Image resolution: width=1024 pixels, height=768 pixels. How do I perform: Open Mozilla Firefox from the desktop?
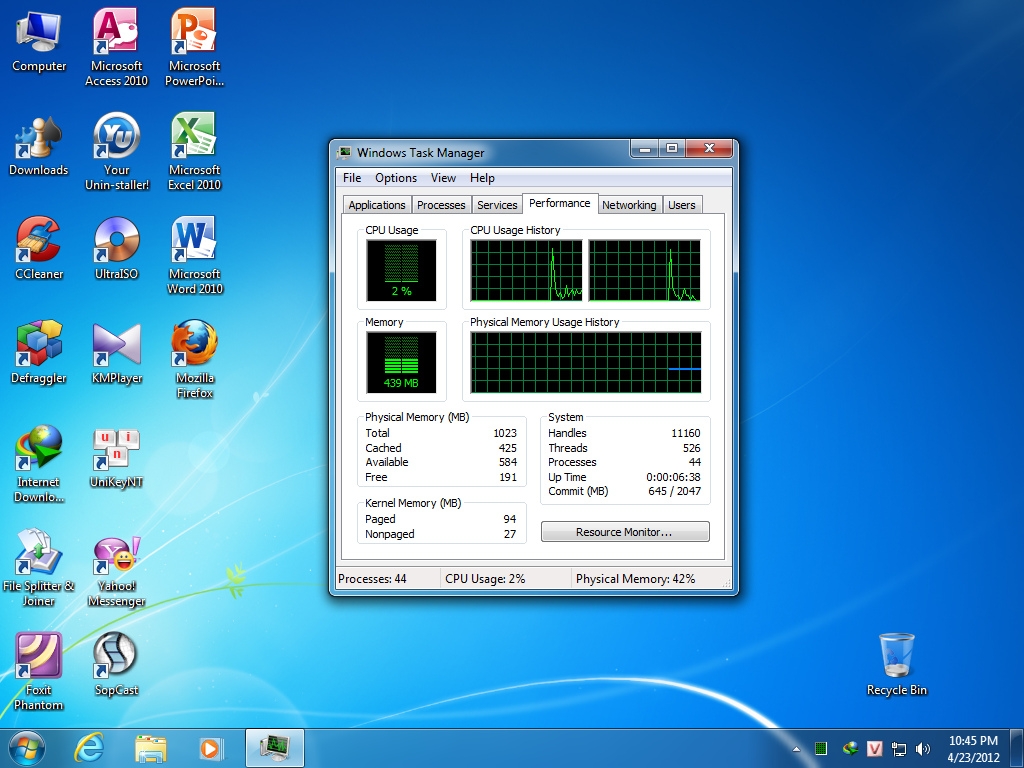pyautogui.click(x=193, y=347)
